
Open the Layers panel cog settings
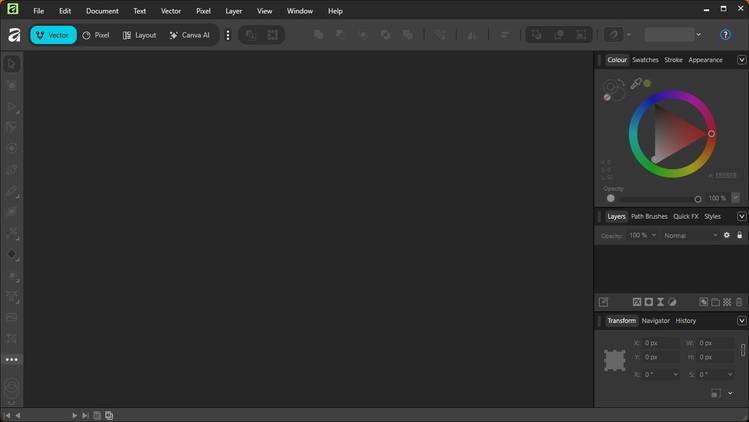coord(727,235)
